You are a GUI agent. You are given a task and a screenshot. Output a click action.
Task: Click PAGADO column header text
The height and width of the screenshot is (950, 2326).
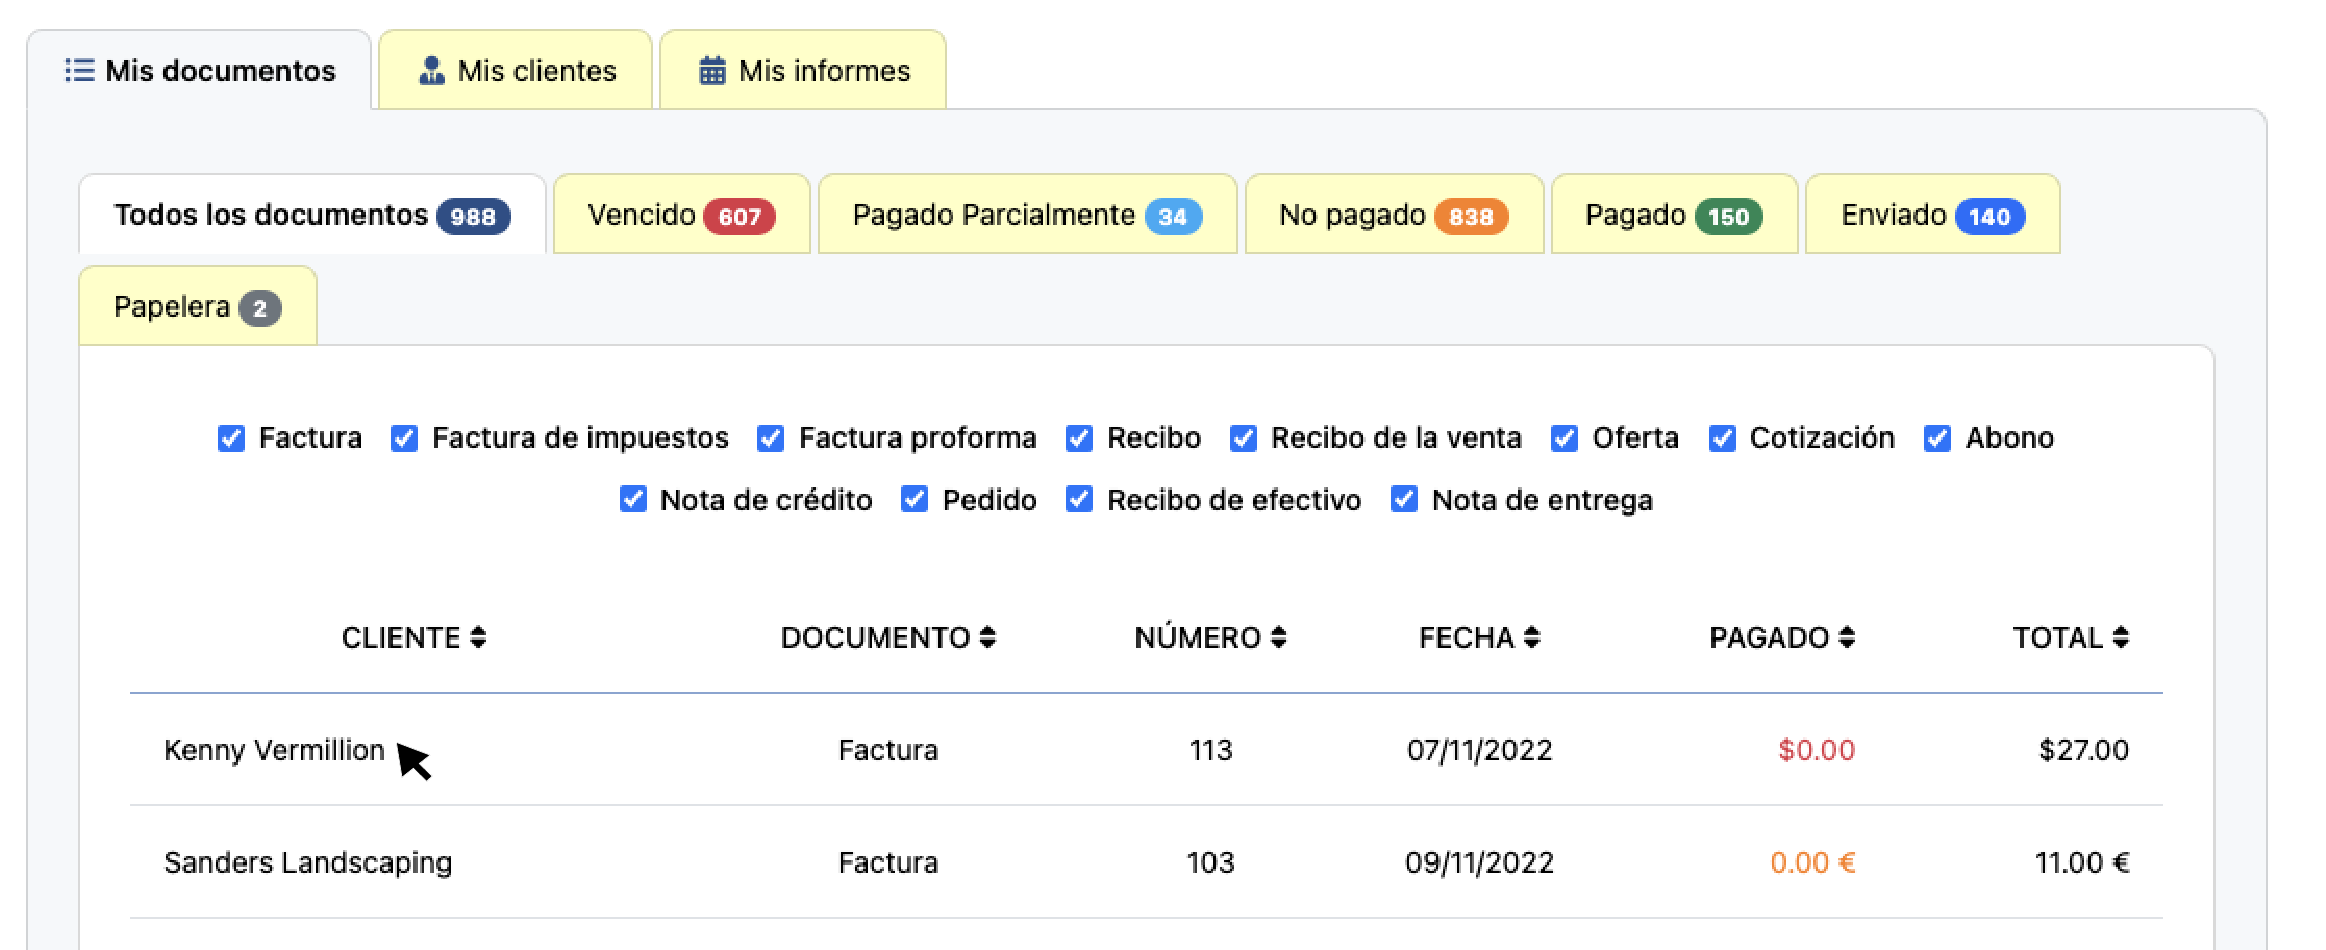[1769, 637]
